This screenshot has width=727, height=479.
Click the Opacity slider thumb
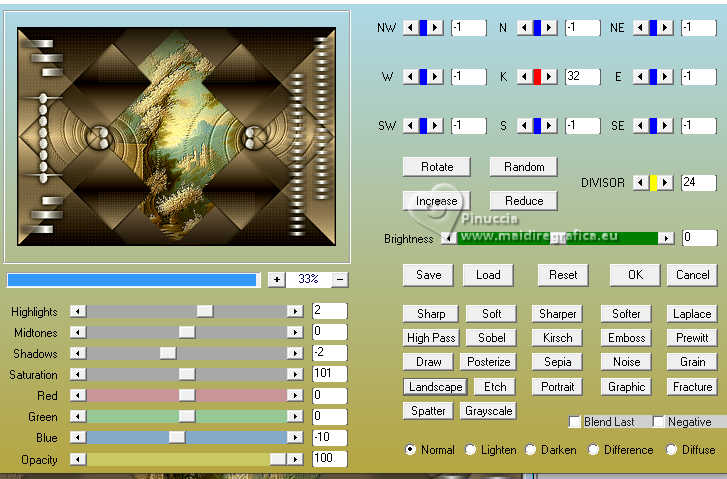pyautogui.click(x=278, y=459)
